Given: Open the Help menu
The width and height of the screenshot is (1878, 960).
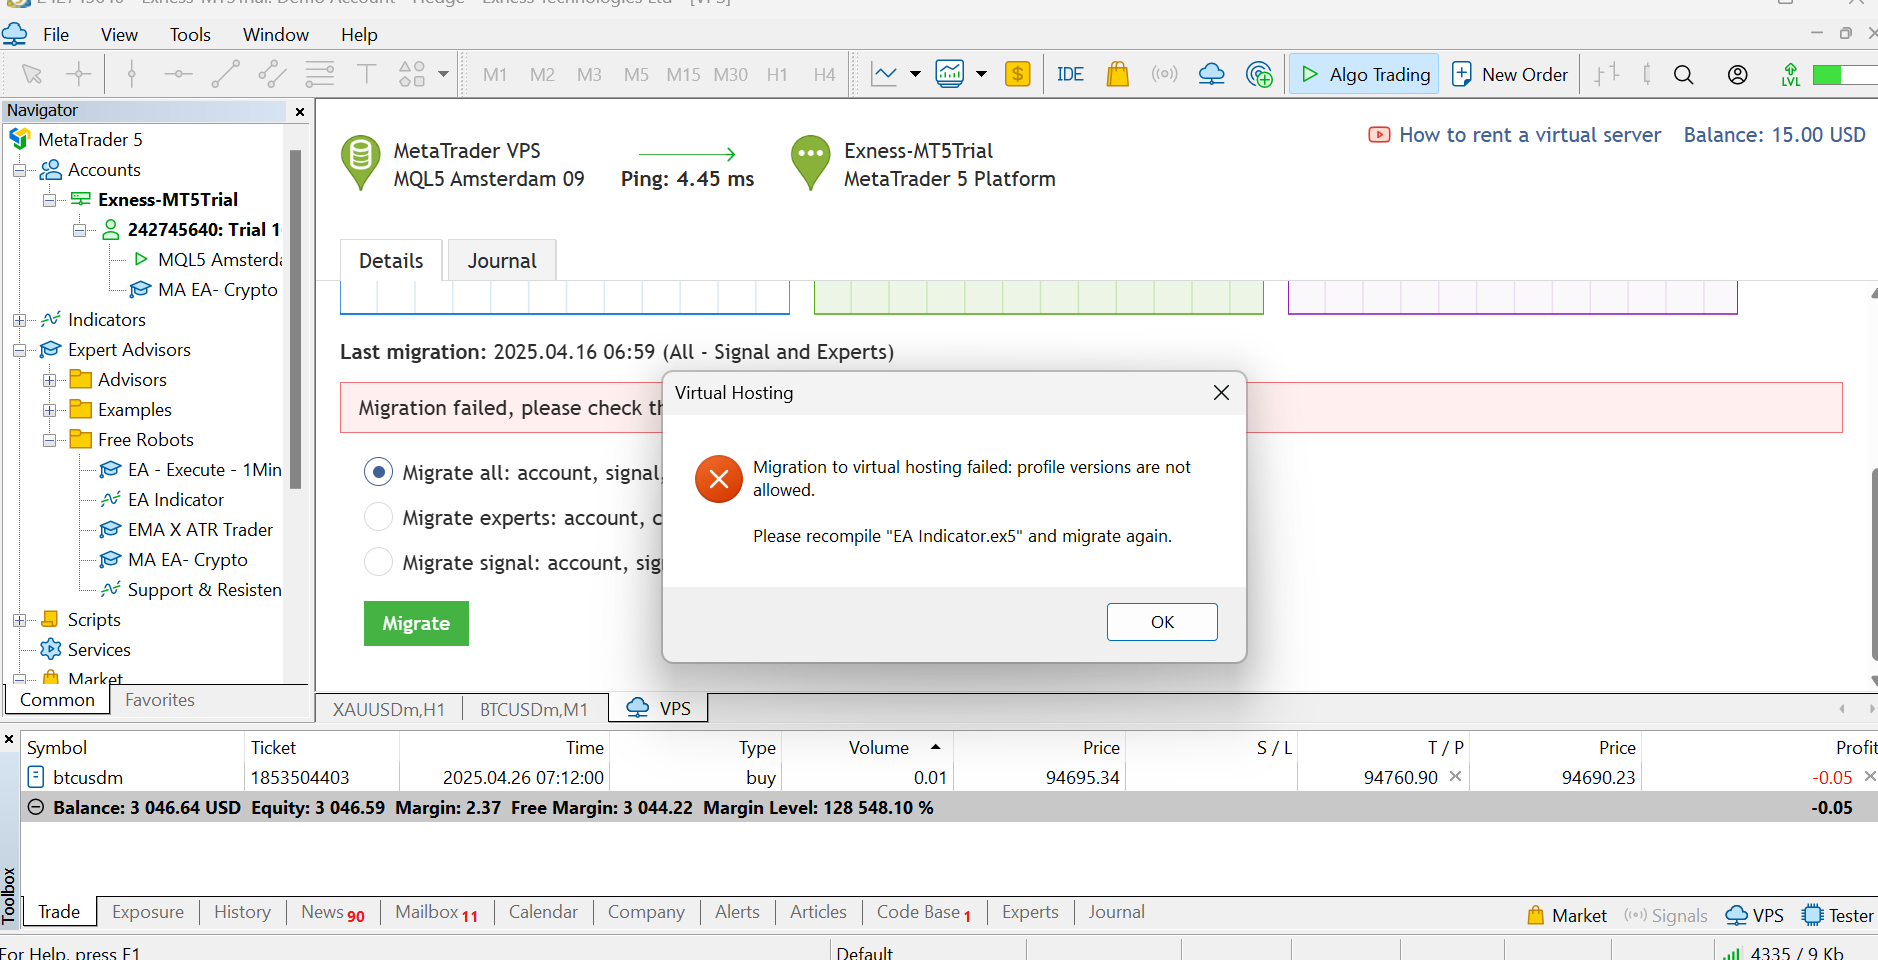Looking at the screenshot, I should tap(359, 35).
